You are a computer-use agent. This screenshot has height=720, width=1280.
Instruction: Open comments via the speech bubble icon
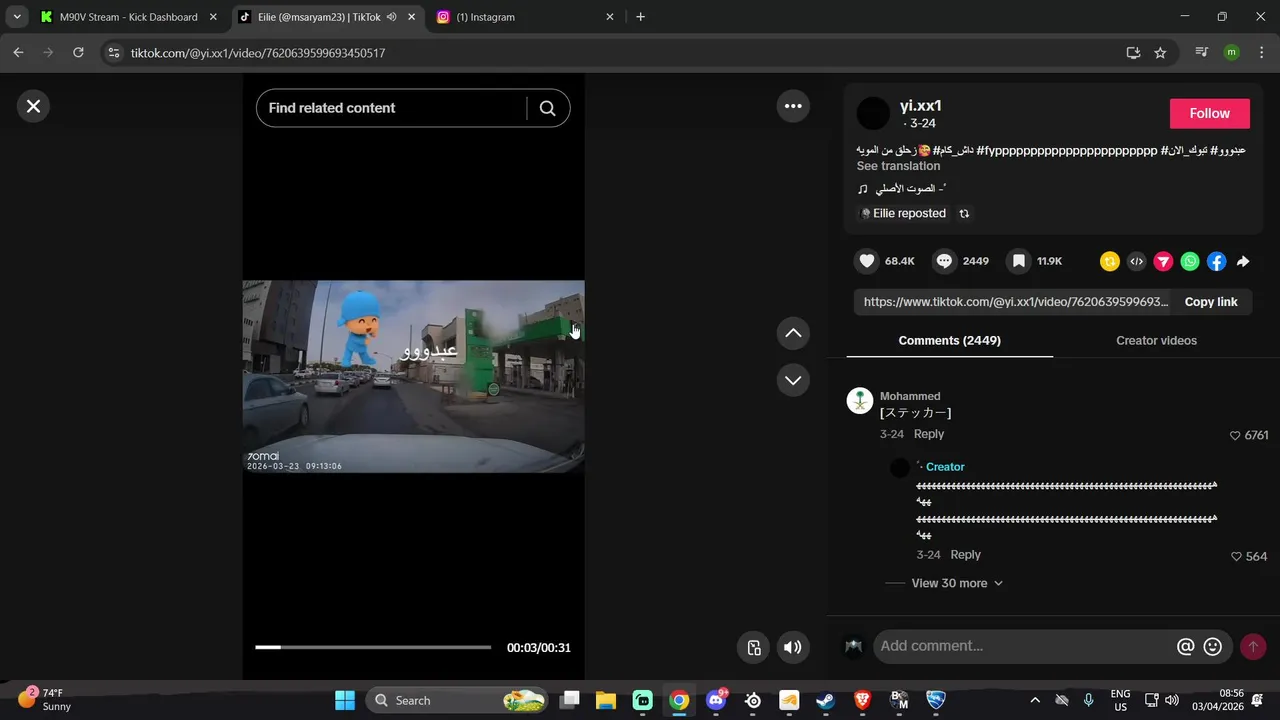944,261
